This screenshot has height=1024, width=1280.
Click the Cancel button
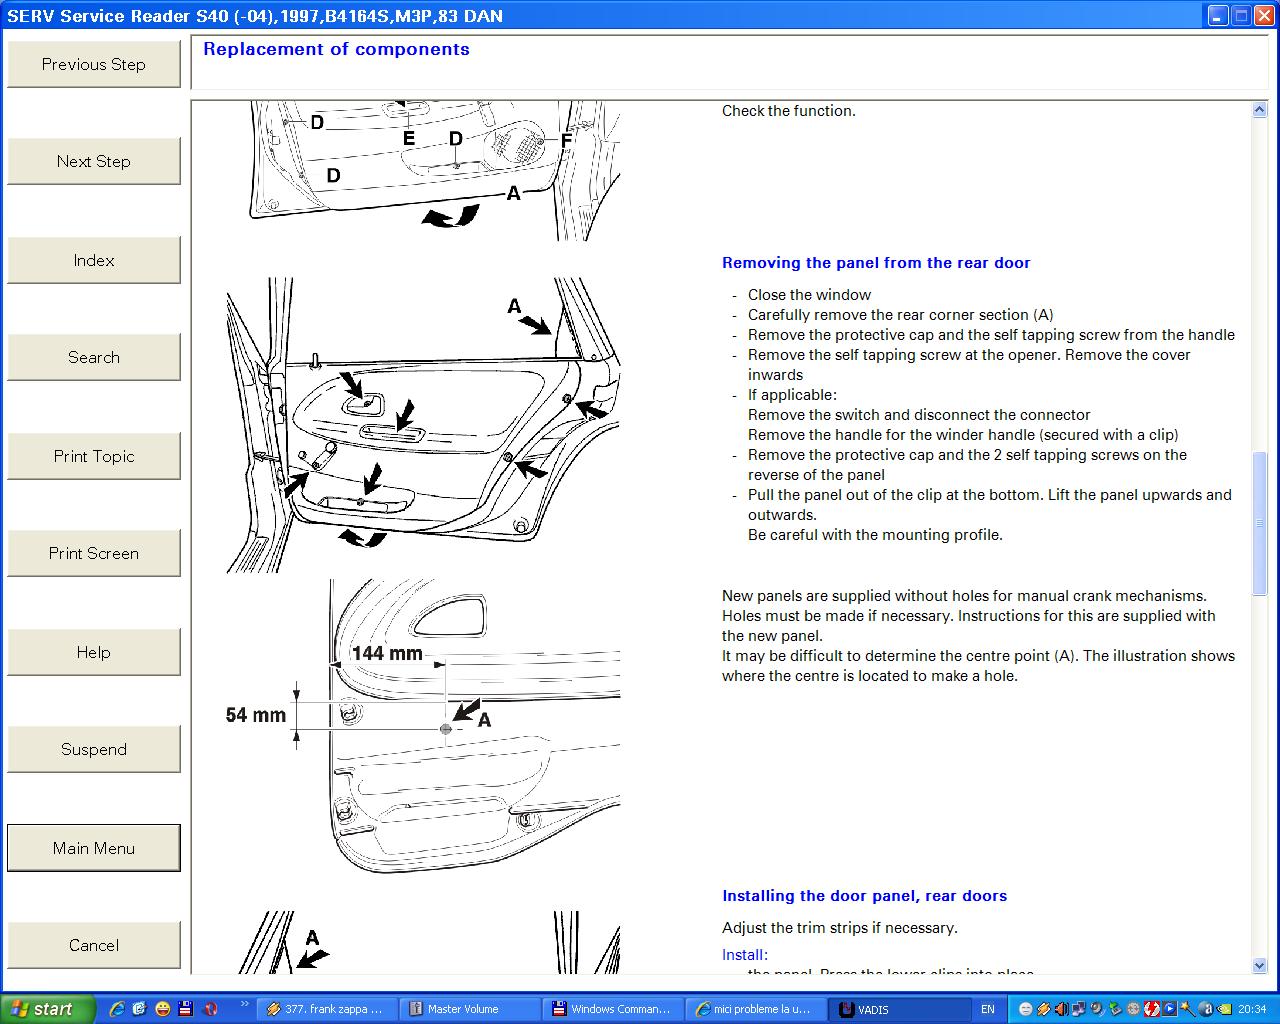point(94,945)
